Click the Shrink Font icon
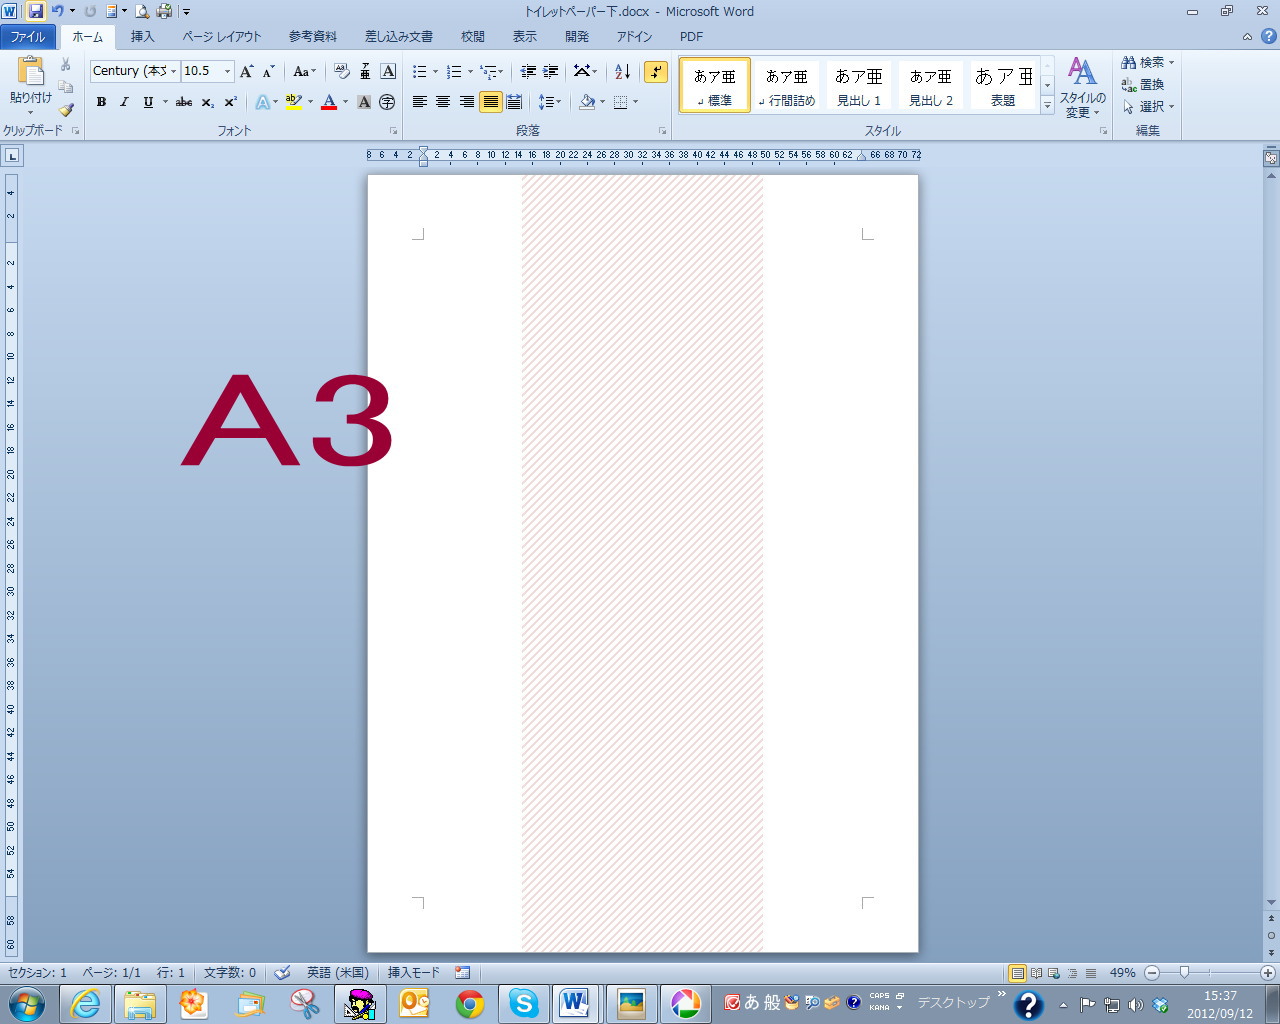 (268, 71)
